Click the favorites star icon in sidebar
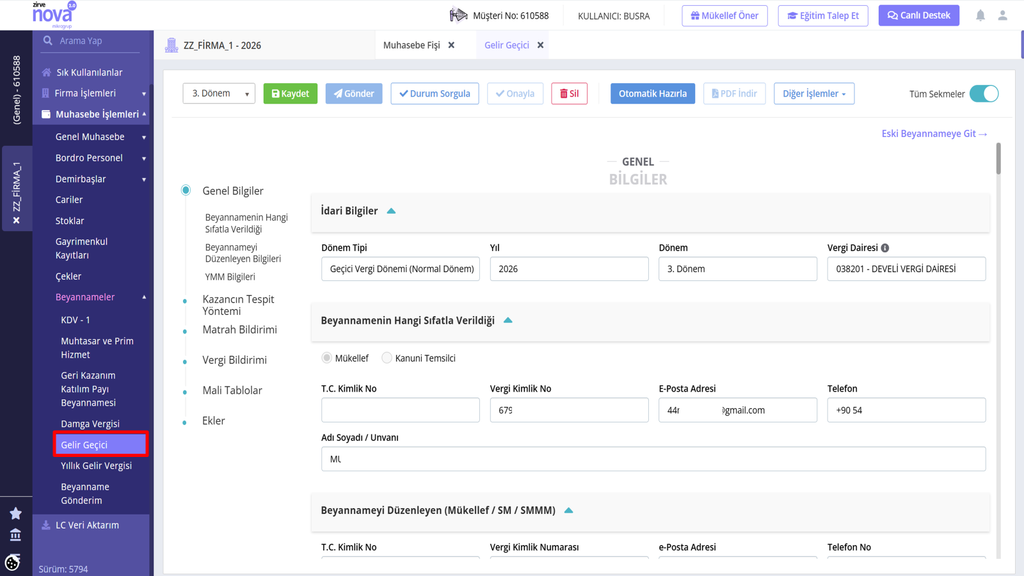 [16, 514]
